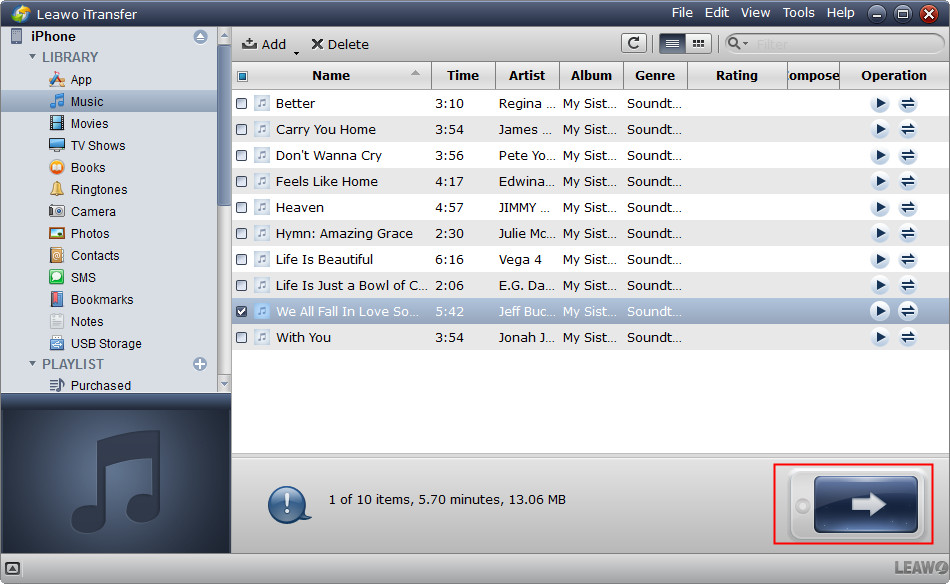Play the song Better
Screen dimensions: 950x584
[879, 103]
